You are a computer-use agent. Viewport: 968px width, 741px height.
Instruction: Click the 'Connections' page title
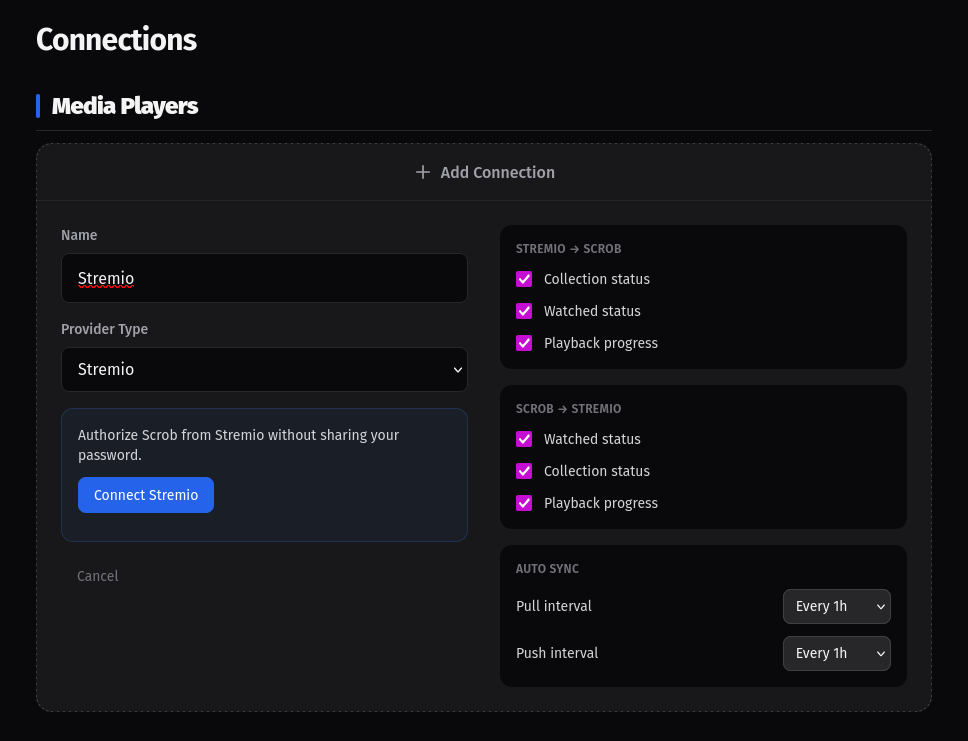click(116, 40)
